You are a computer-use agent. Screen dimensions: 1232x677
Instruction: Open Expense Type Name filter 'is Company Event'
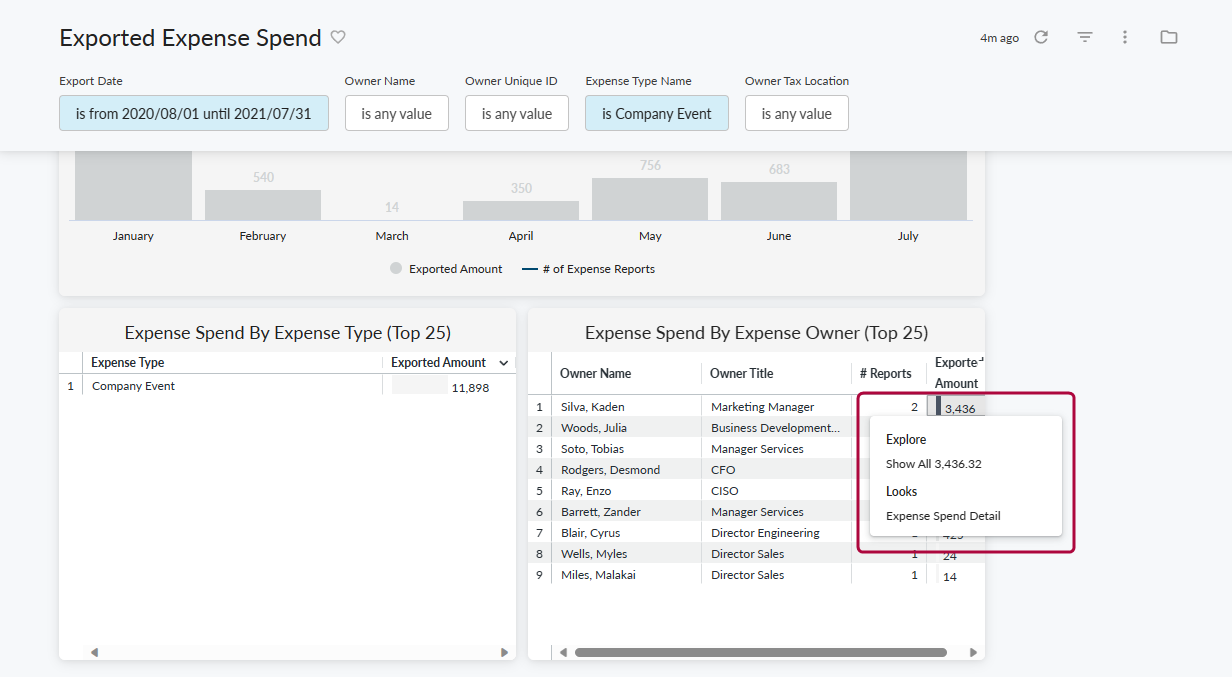(656, 114)
